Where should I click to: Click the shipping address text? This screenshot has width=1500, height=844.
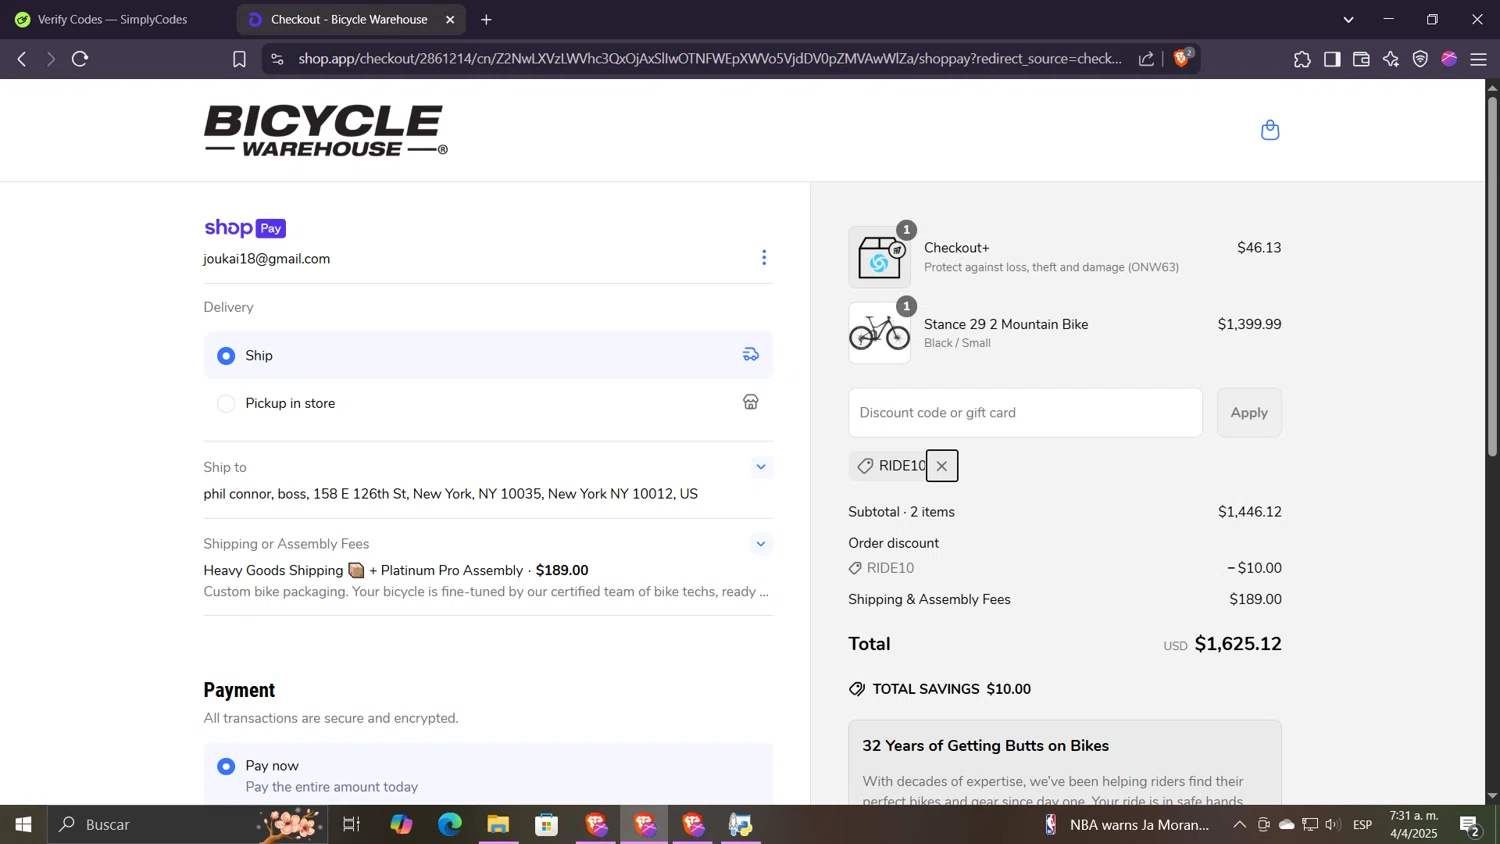pyautogui.click(x=451, y=494)
